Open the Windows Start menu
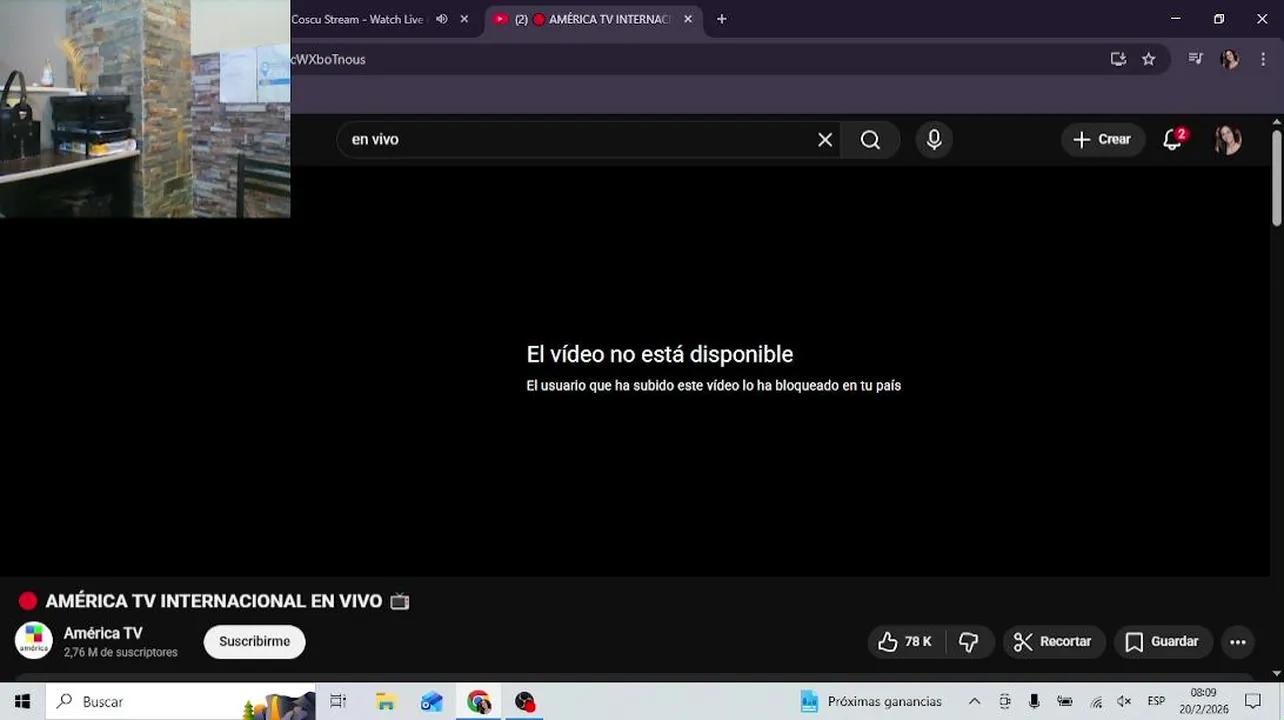Viewport: 1284px width, 720px height. [x=22, y=702]
